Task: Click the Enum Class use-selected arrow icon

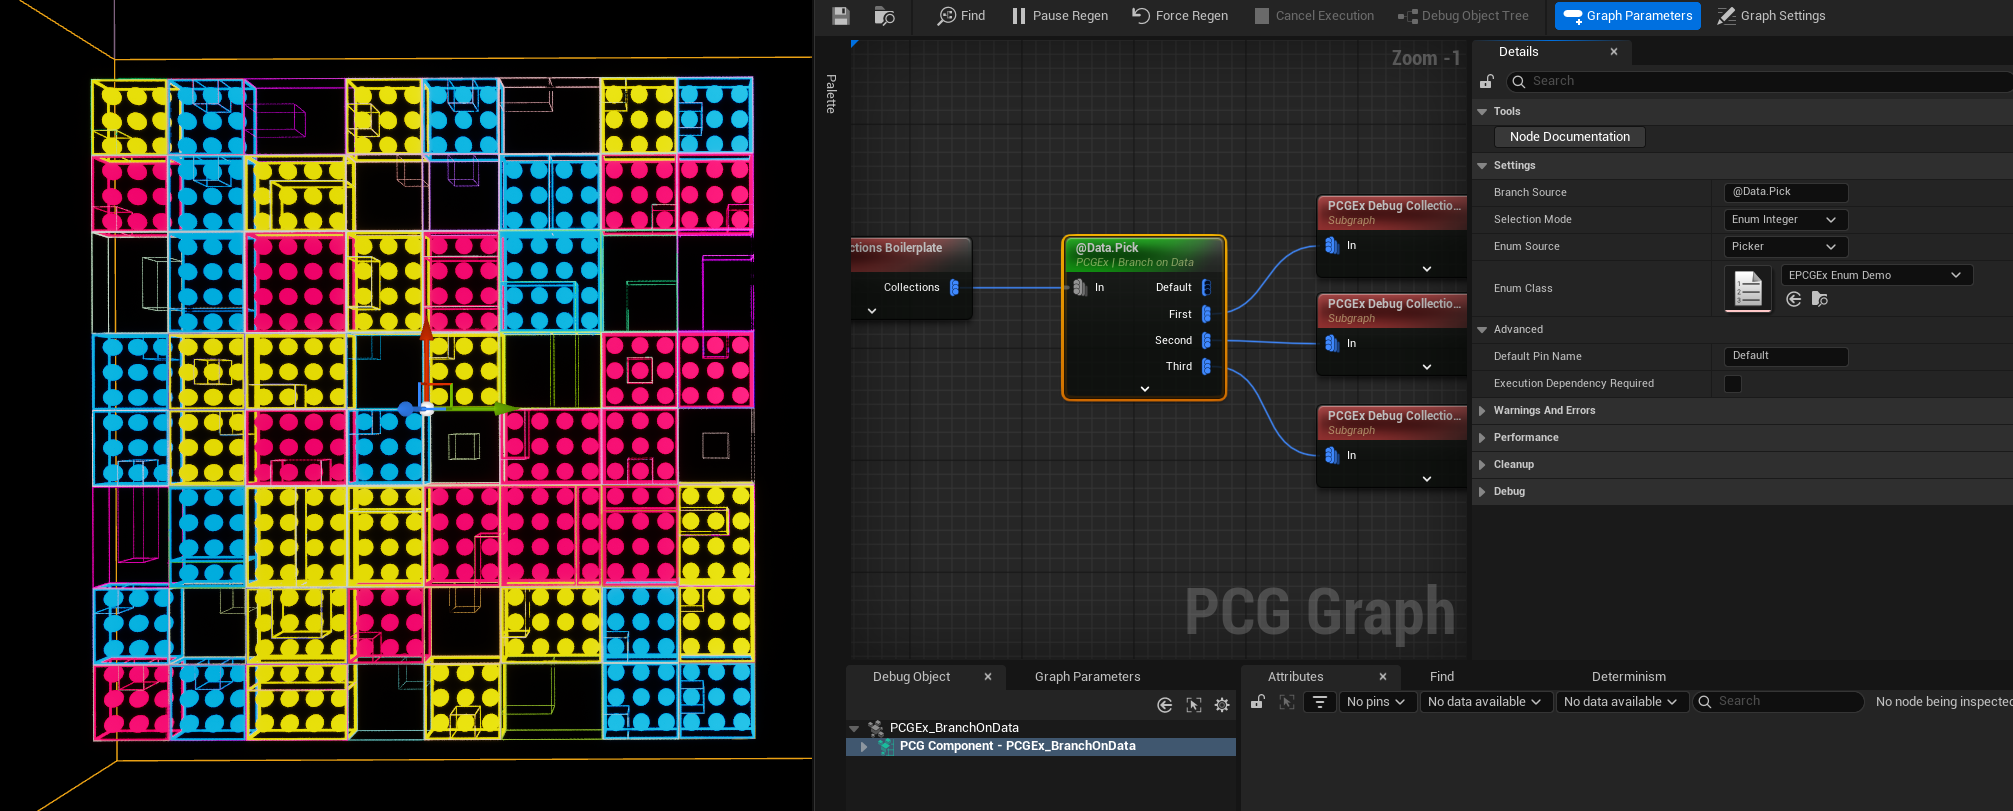Action: pos(1794,299)
